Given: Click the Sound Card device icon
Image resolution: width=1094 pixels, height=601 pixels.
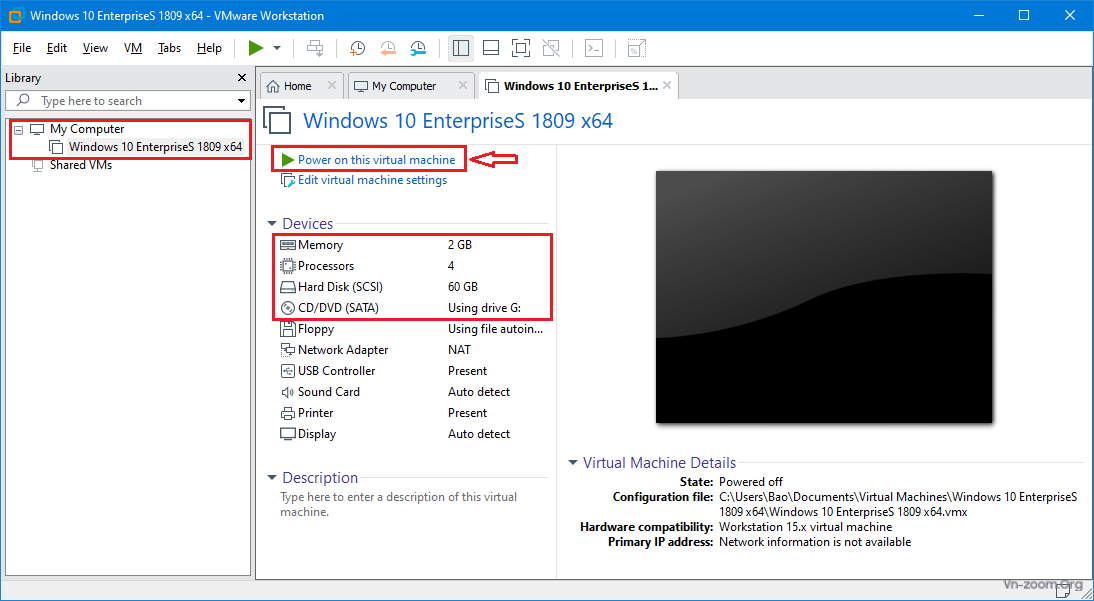Looking at the screenshot, I should pyautogui.click(x=287, y=392).
